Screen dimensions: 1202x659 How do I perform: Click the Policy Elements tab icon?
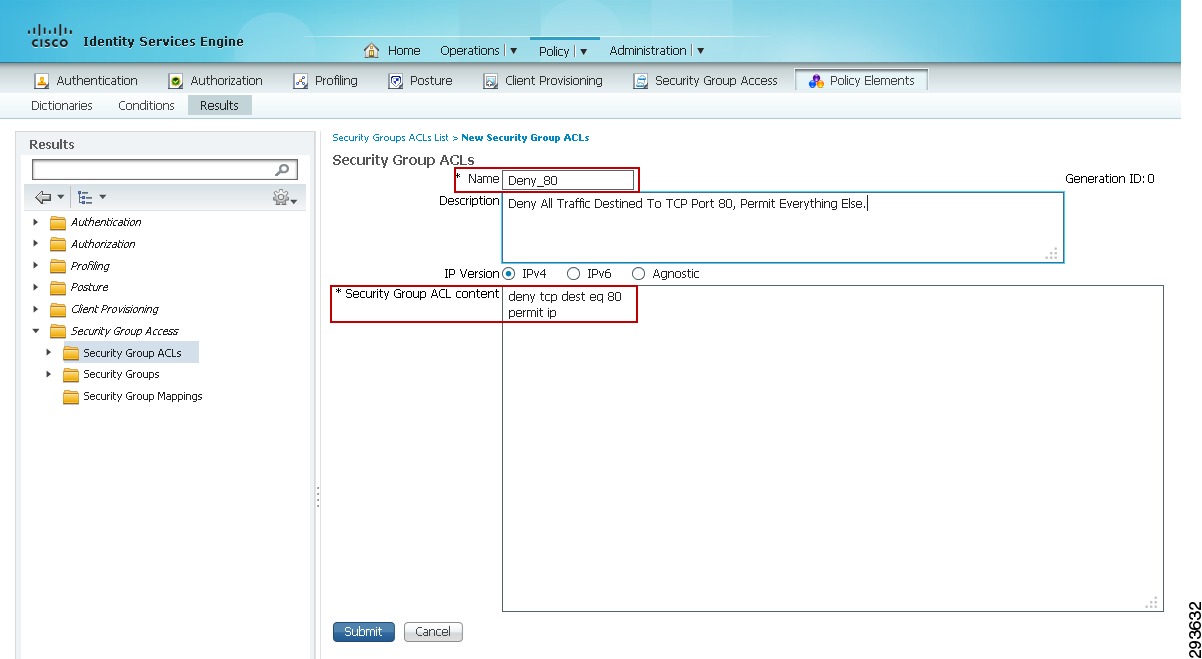[x=815, y=81]
